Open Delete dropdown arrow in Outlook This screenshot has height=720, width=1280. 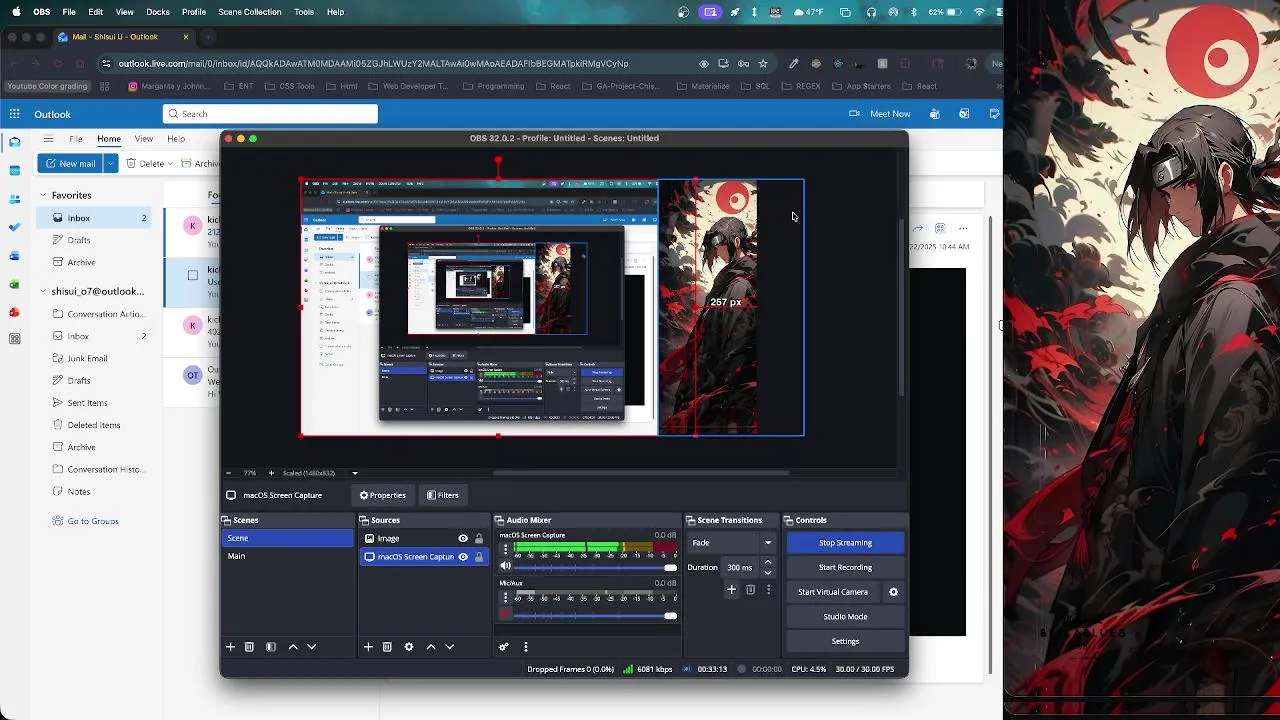170,163
